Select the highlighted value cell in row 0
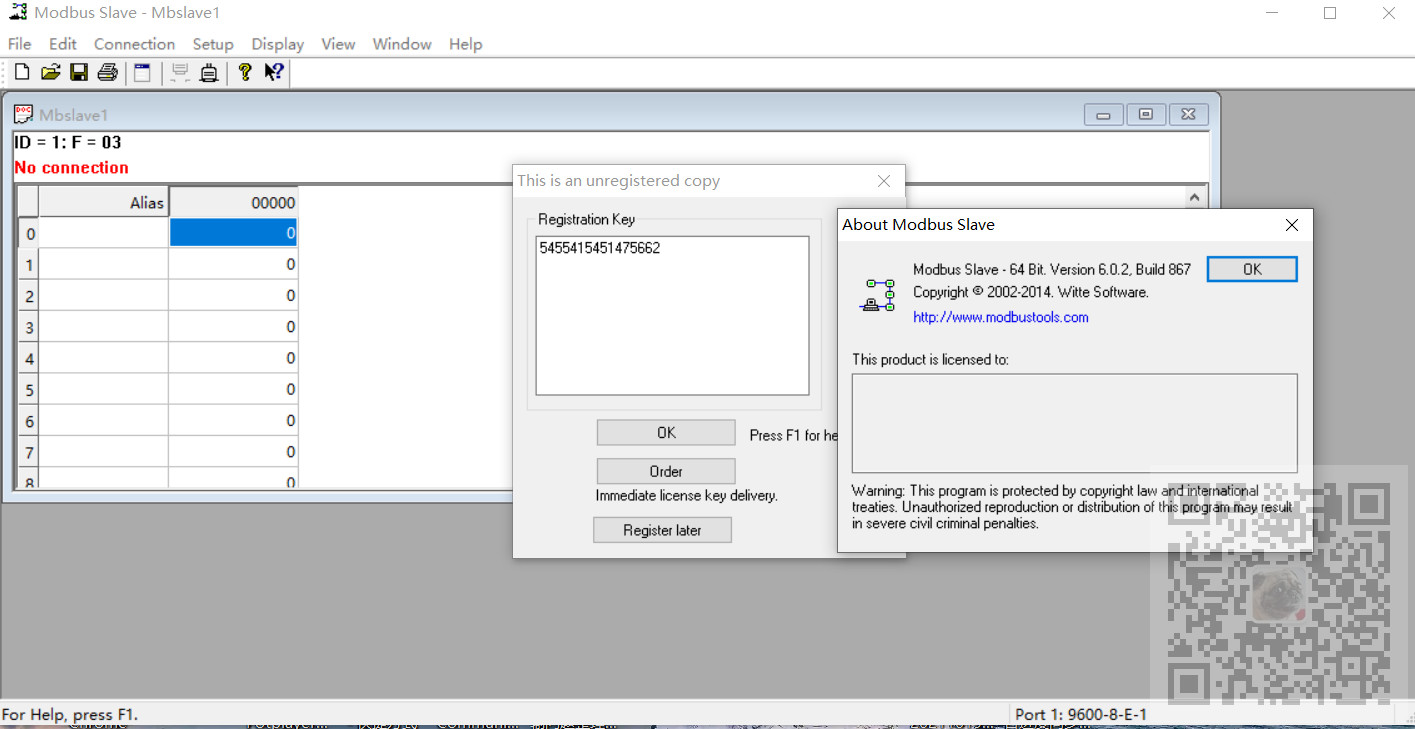This screenshot has height=729, width=1415. 233,233
